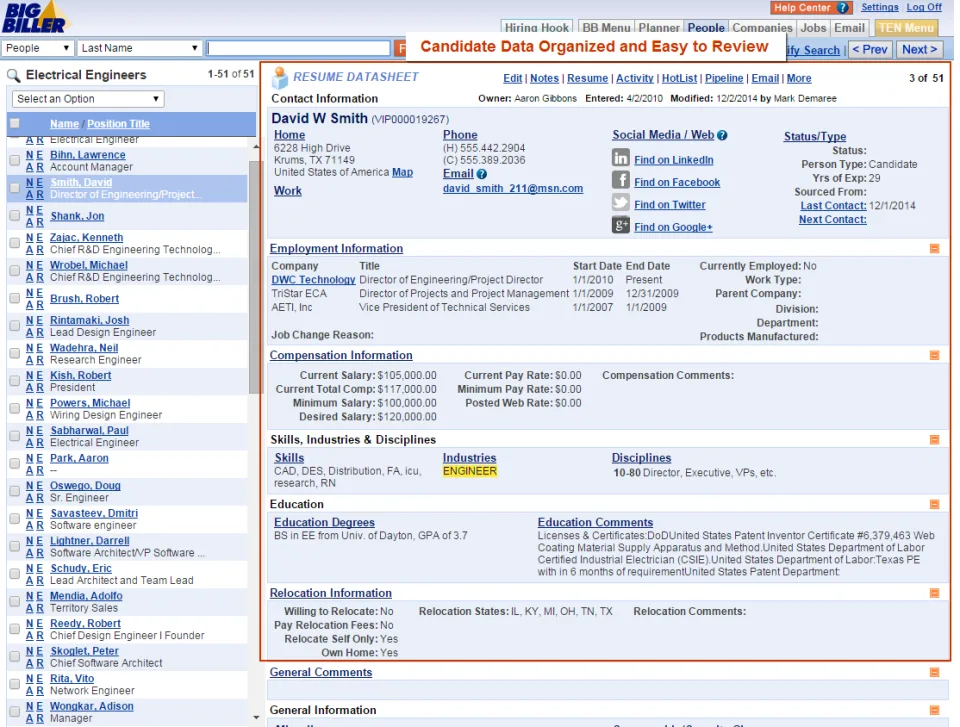
Task: Click the Help Center question mark icon
Action: (x=842, y=8)
